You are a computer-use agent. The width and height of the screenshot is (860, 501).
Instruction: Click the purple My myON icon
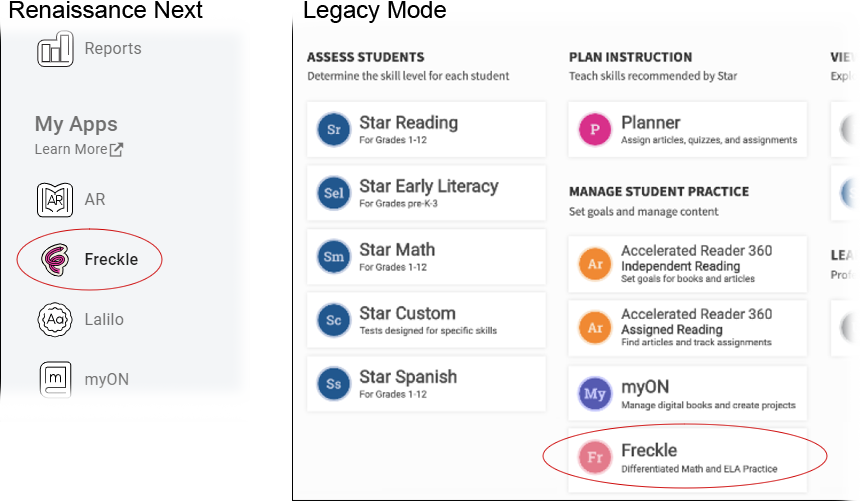tap(595, 394)
